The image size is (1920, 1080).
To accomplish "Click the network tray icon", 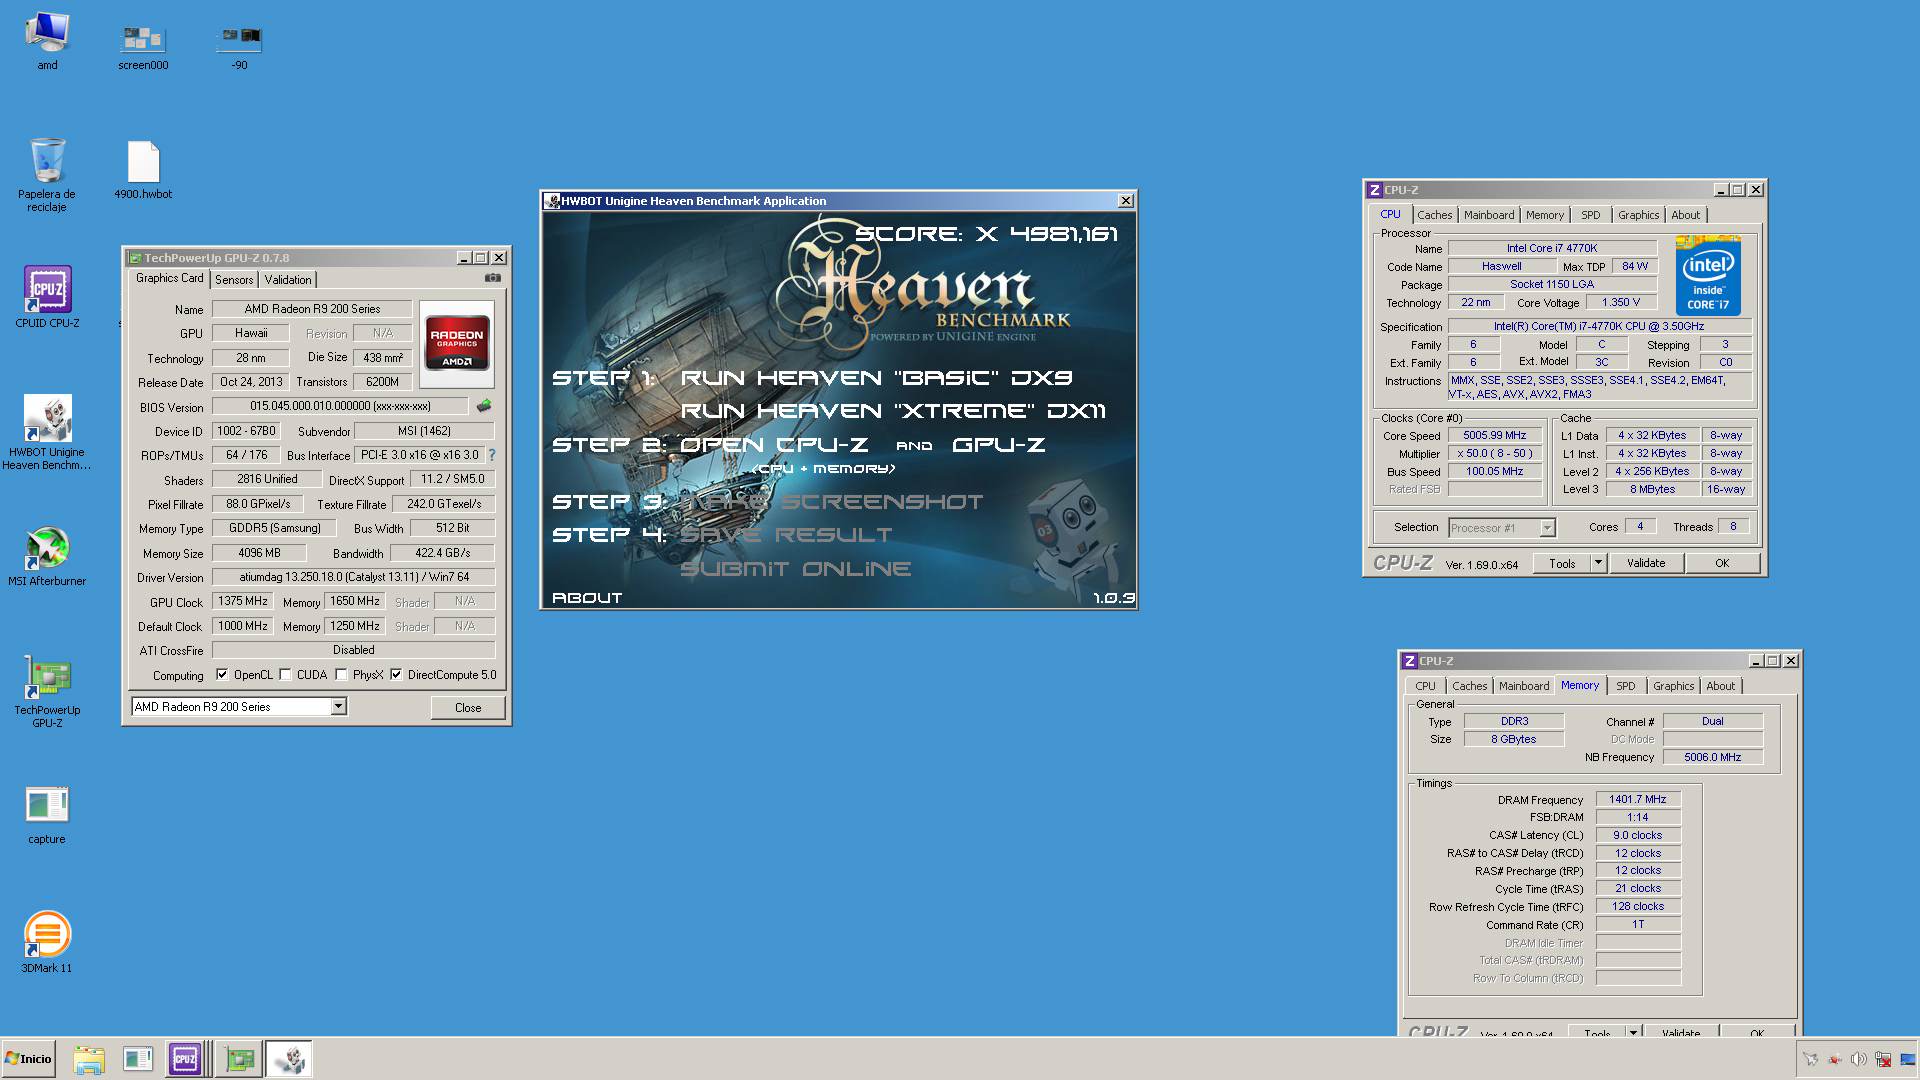I will (1882, 1059).
